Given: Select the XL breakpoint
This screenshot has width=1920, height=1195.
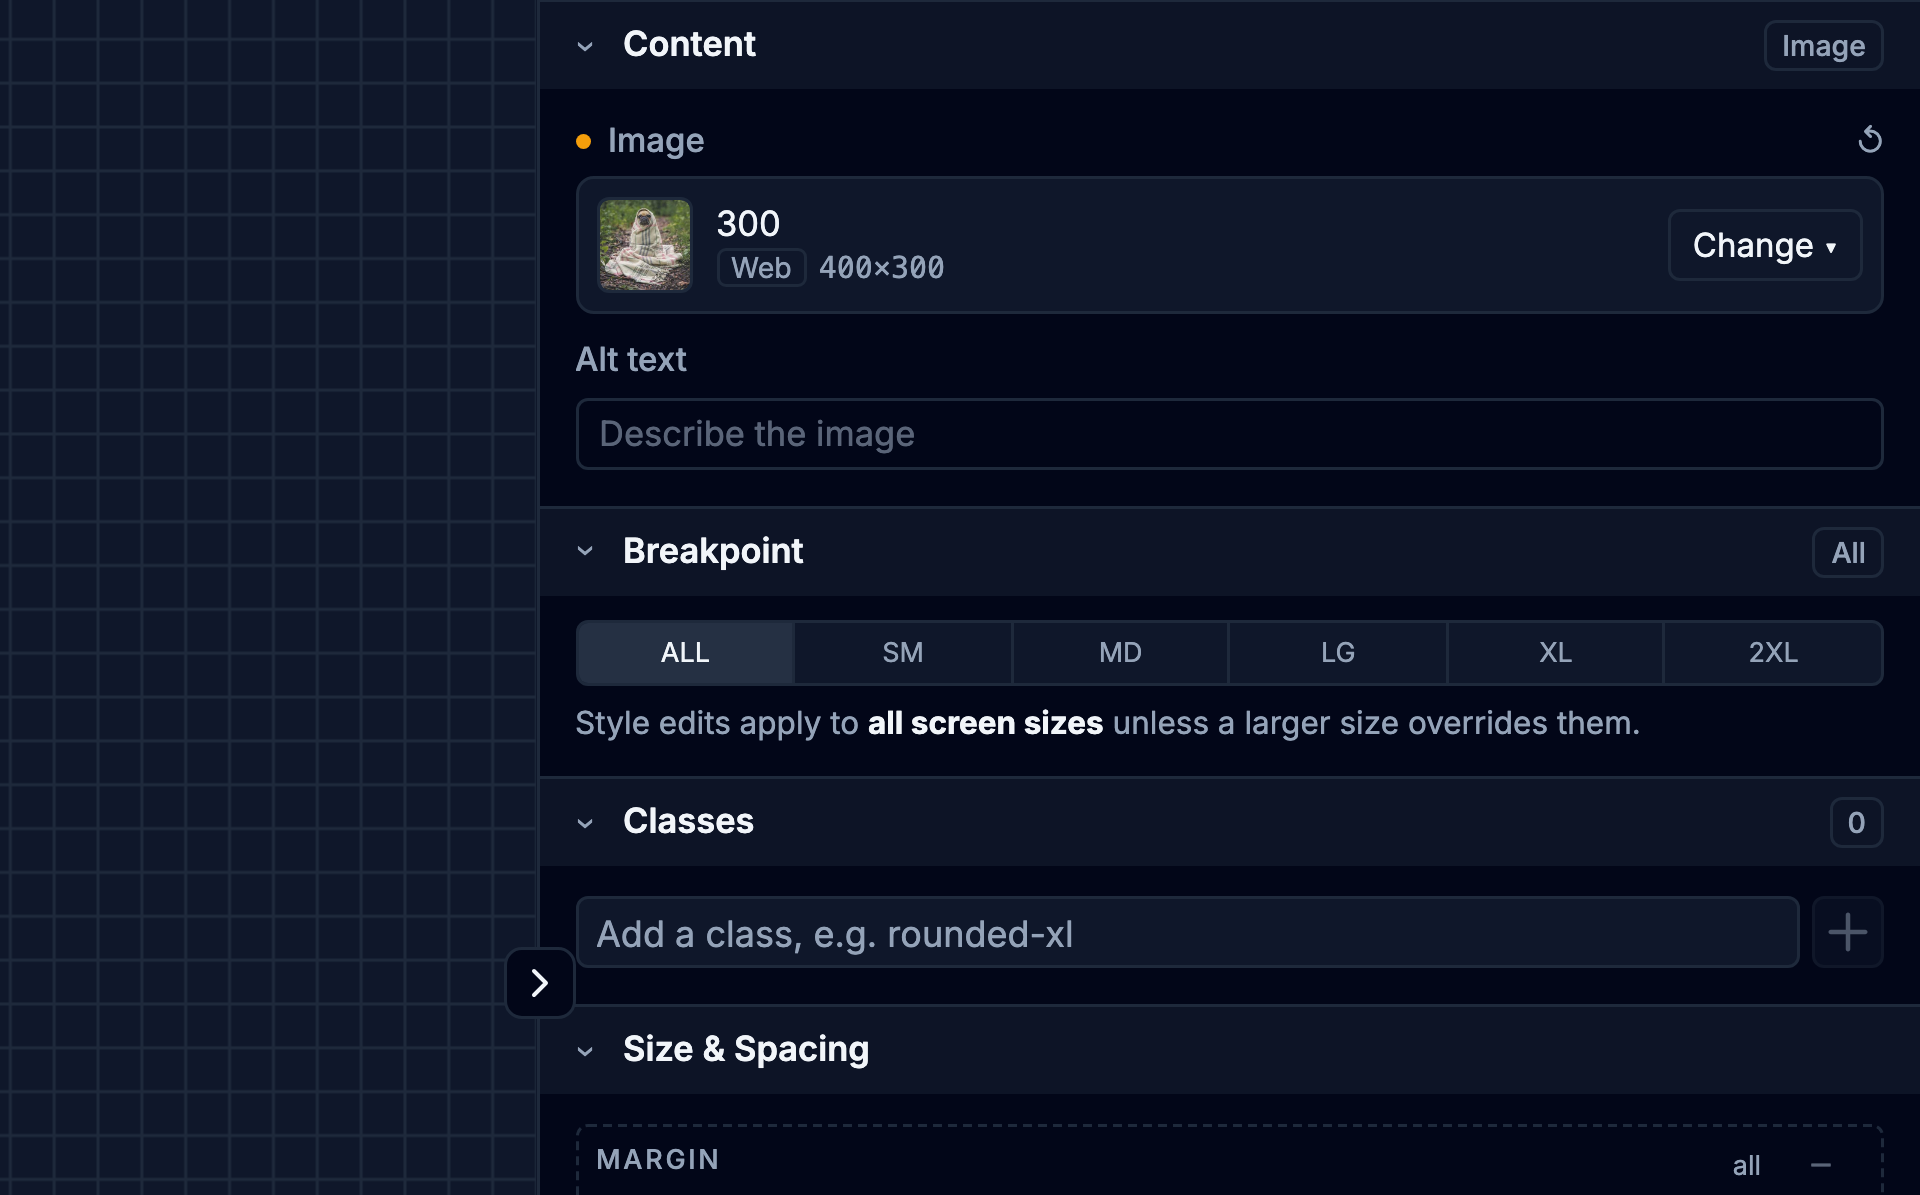Looking at the screenshot, I should coord(1555,653).
